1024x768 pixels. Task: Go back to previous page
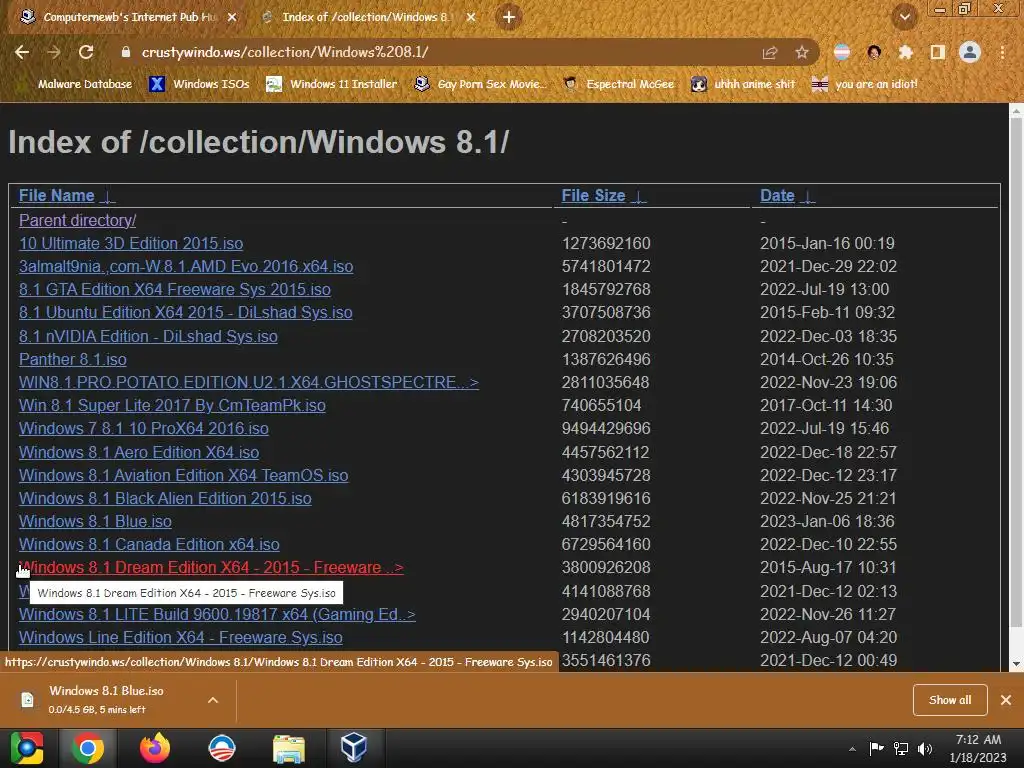(22, 52)
